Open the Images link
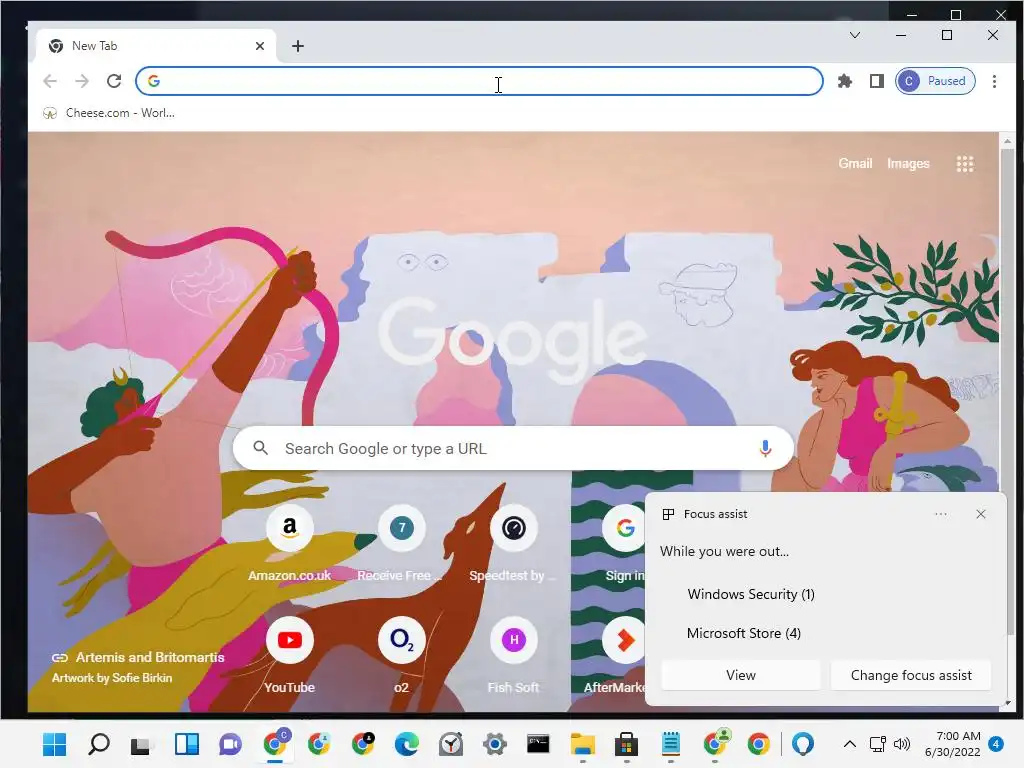Screen dimensions: 1024x768 tap(908, 163)
